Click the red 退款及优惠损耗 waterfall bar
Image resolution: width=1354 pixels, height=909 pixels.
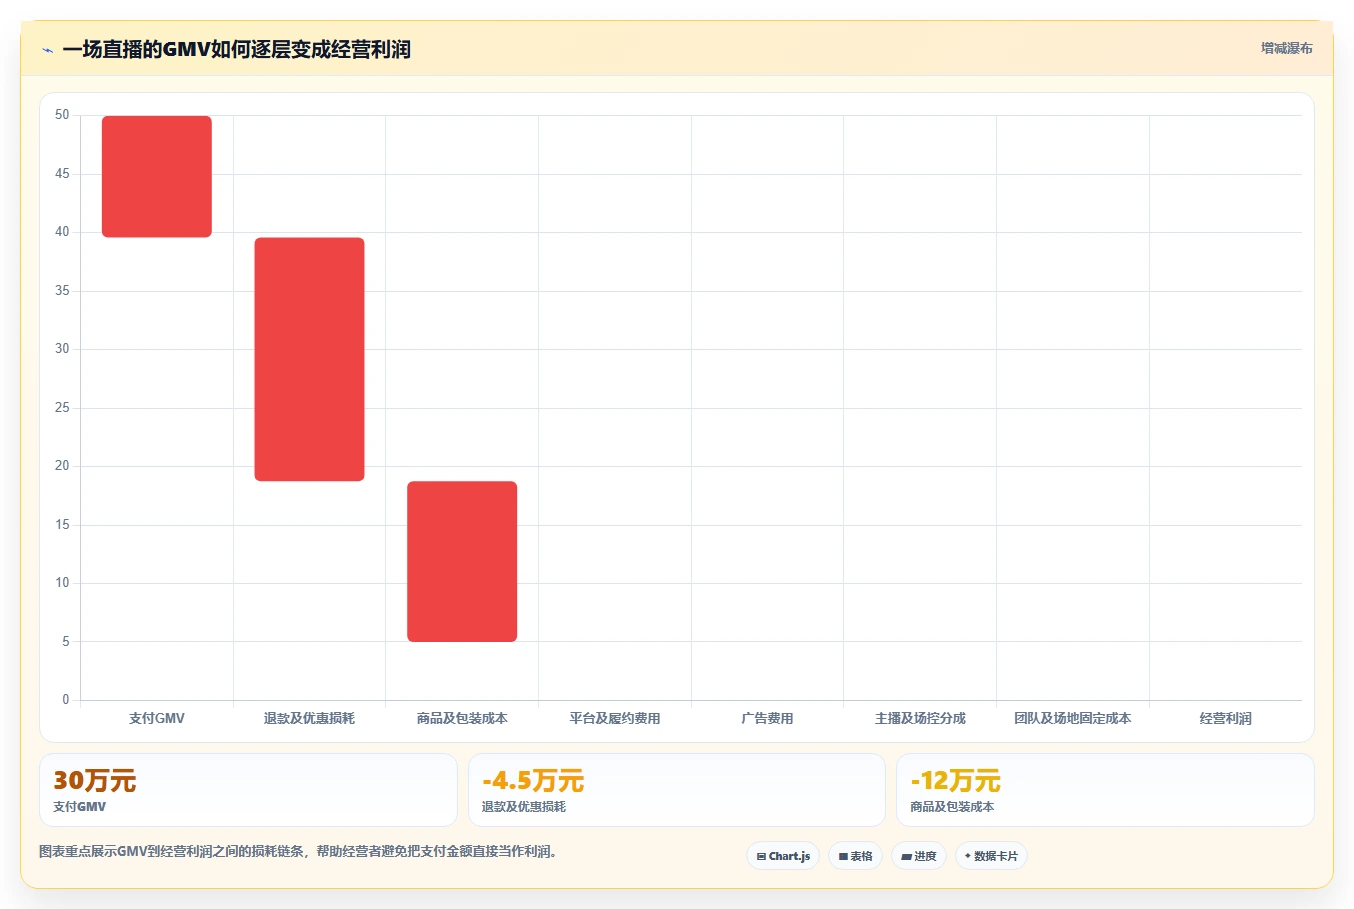pyautogui.click(x=309, y=359)
